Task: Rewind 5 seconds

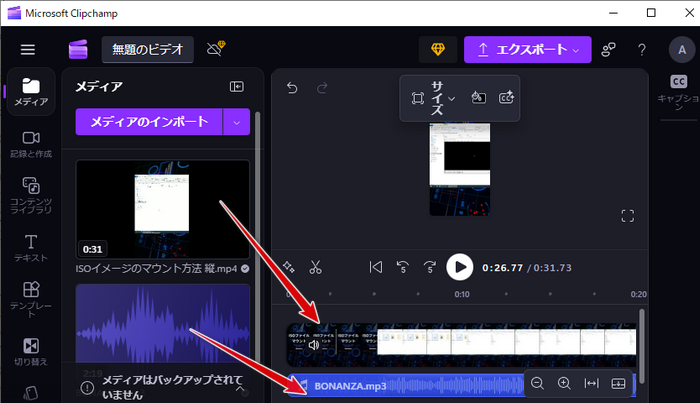Action: (403, 267)
